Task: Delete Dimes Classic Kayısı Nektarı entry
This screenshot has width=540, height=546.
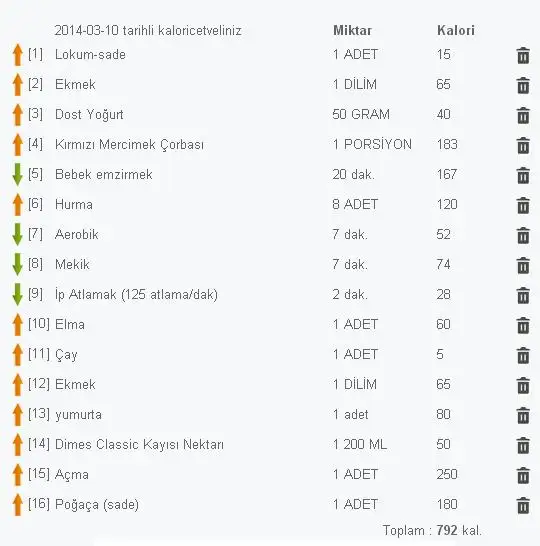Action: click(523, 446)
